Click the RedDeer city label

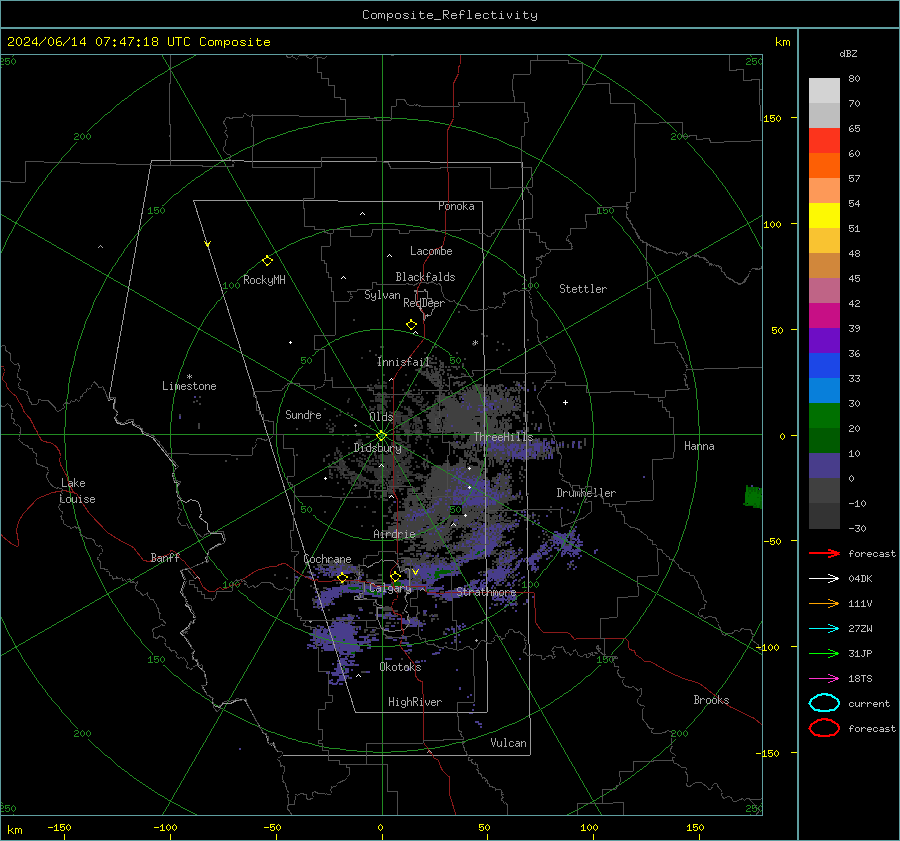[424, 303]
